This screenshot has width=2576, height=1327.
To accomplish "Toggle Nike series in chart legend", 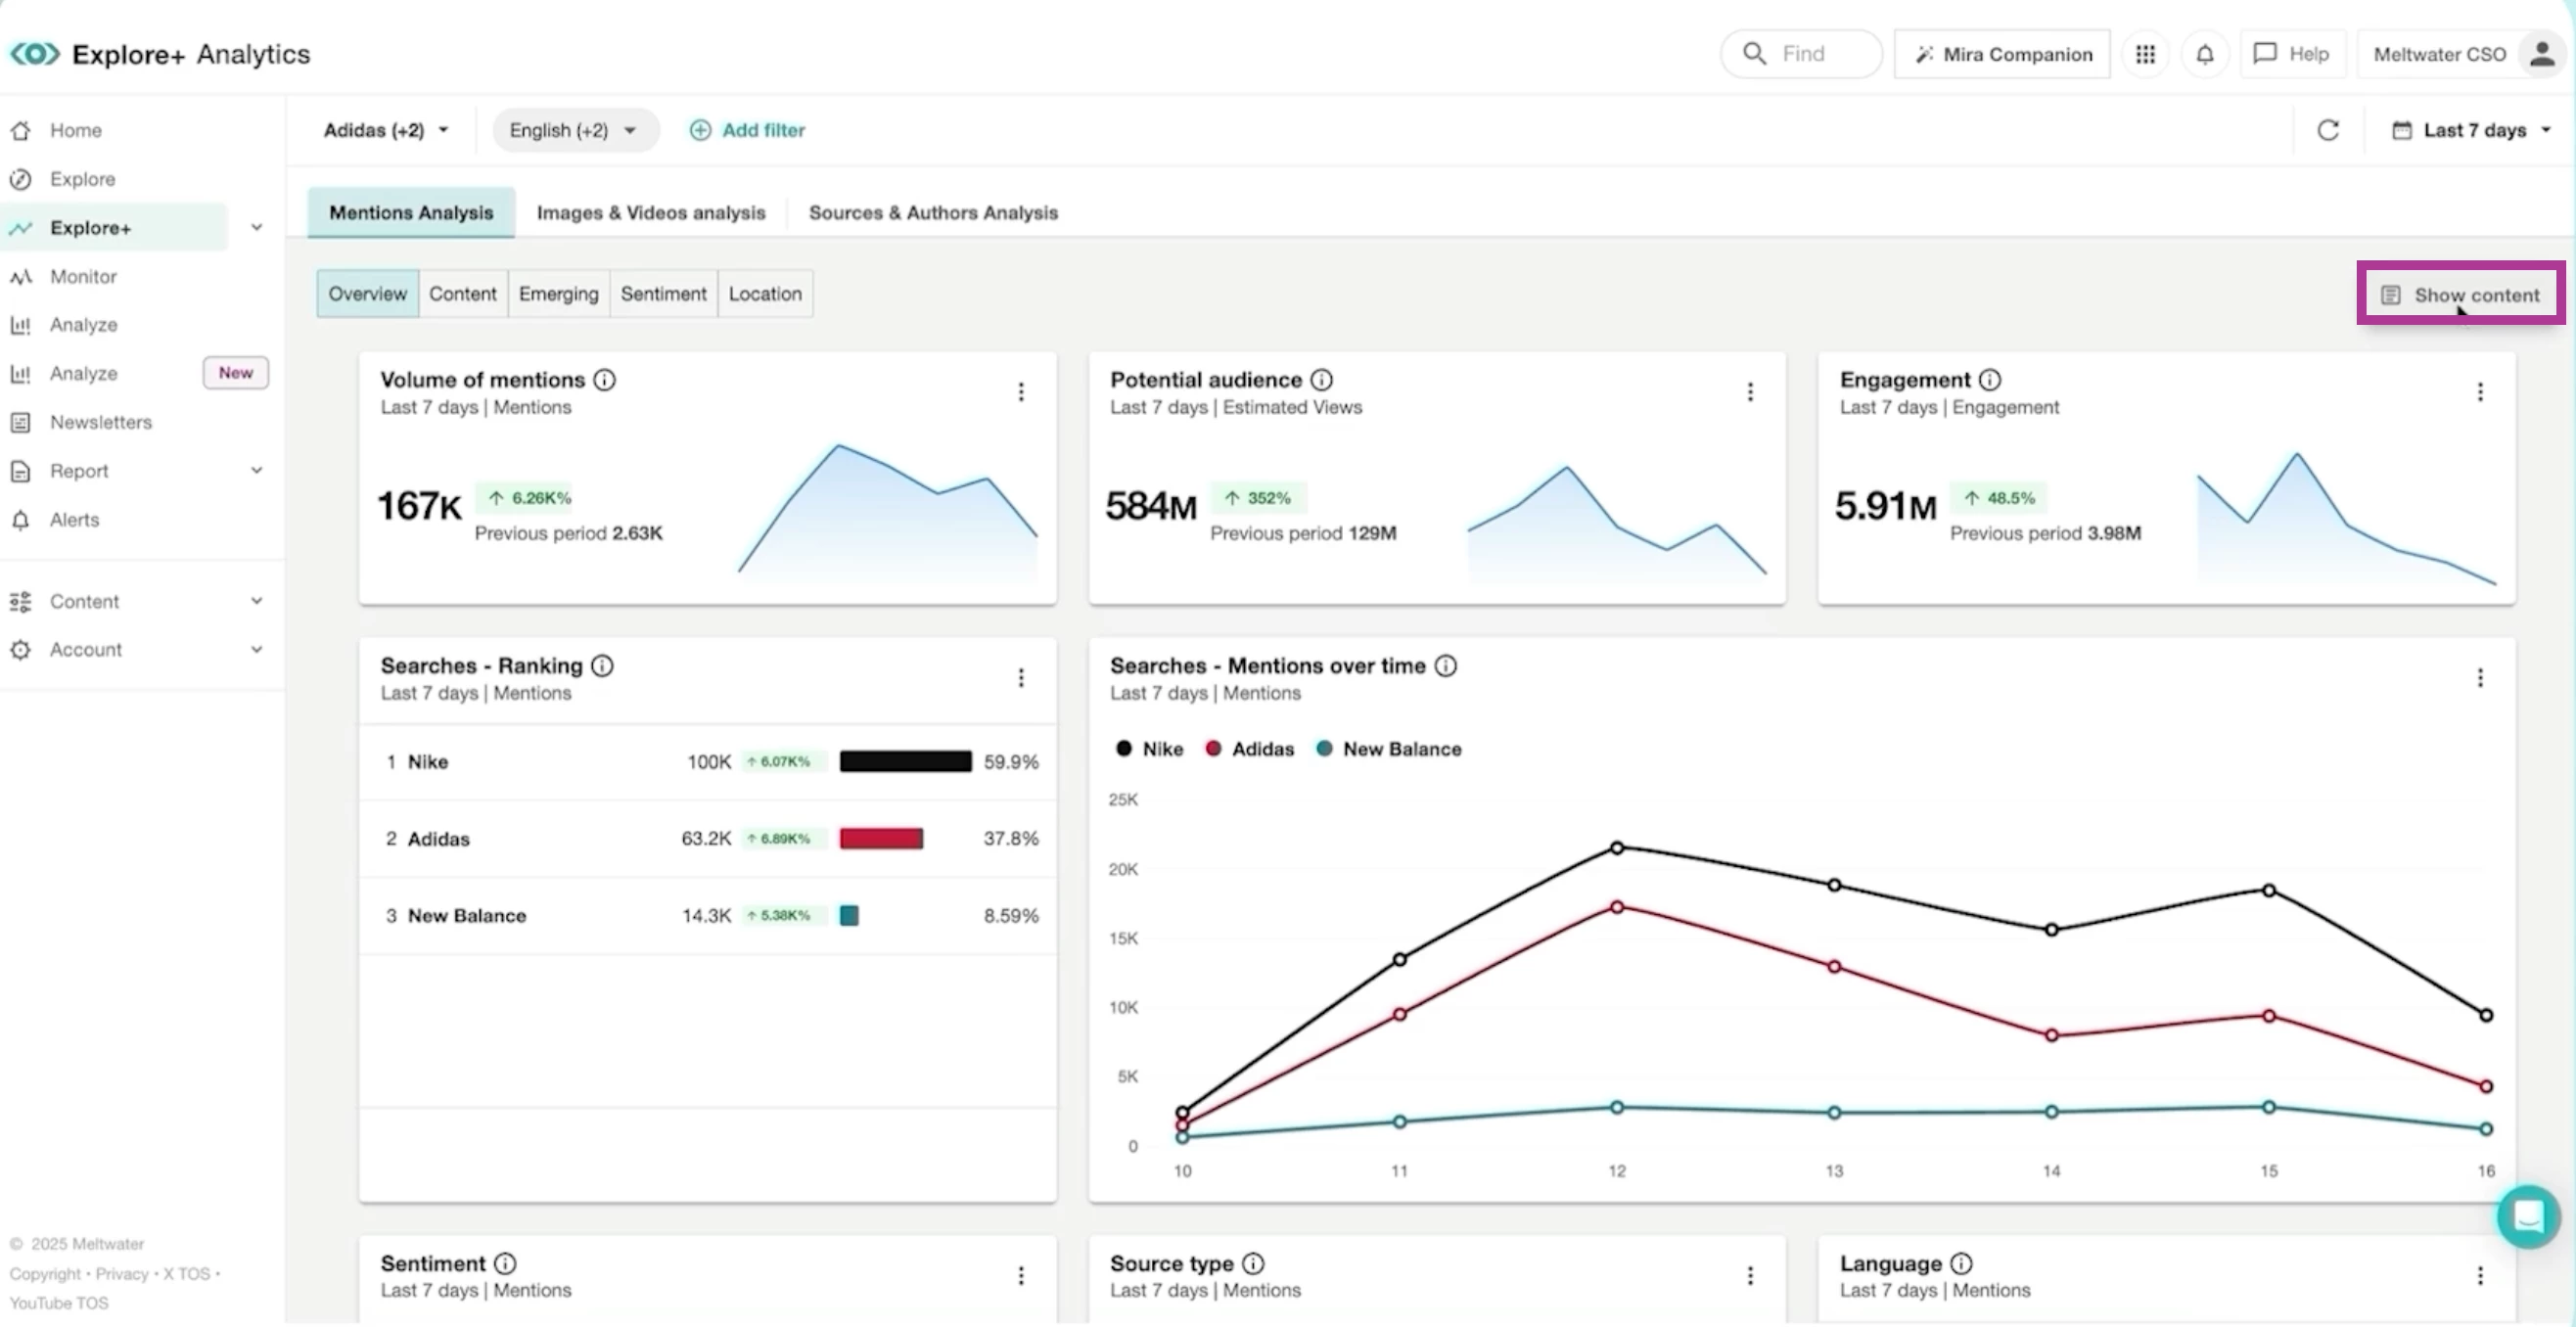I will point(1149,749).
